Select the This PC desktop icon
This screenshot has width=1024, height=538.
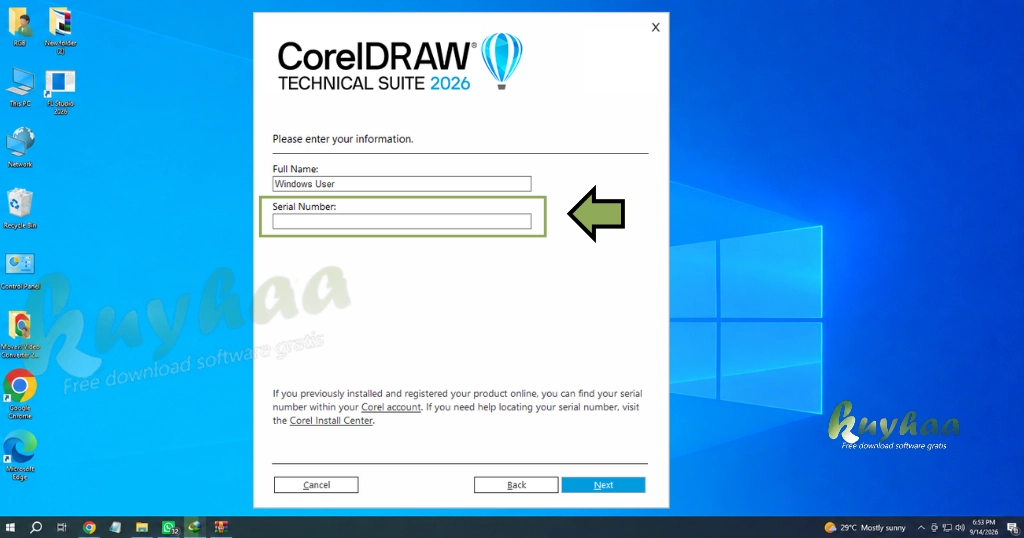point(20,87)
